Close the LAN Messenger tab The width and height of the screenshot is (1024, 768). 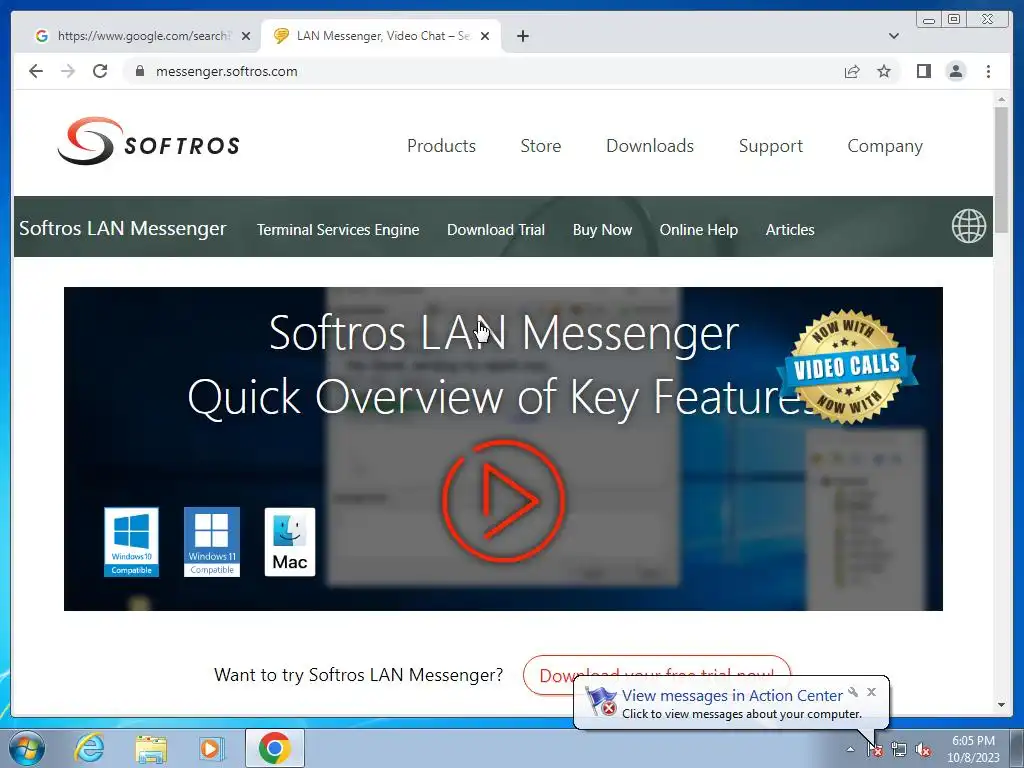485,36
